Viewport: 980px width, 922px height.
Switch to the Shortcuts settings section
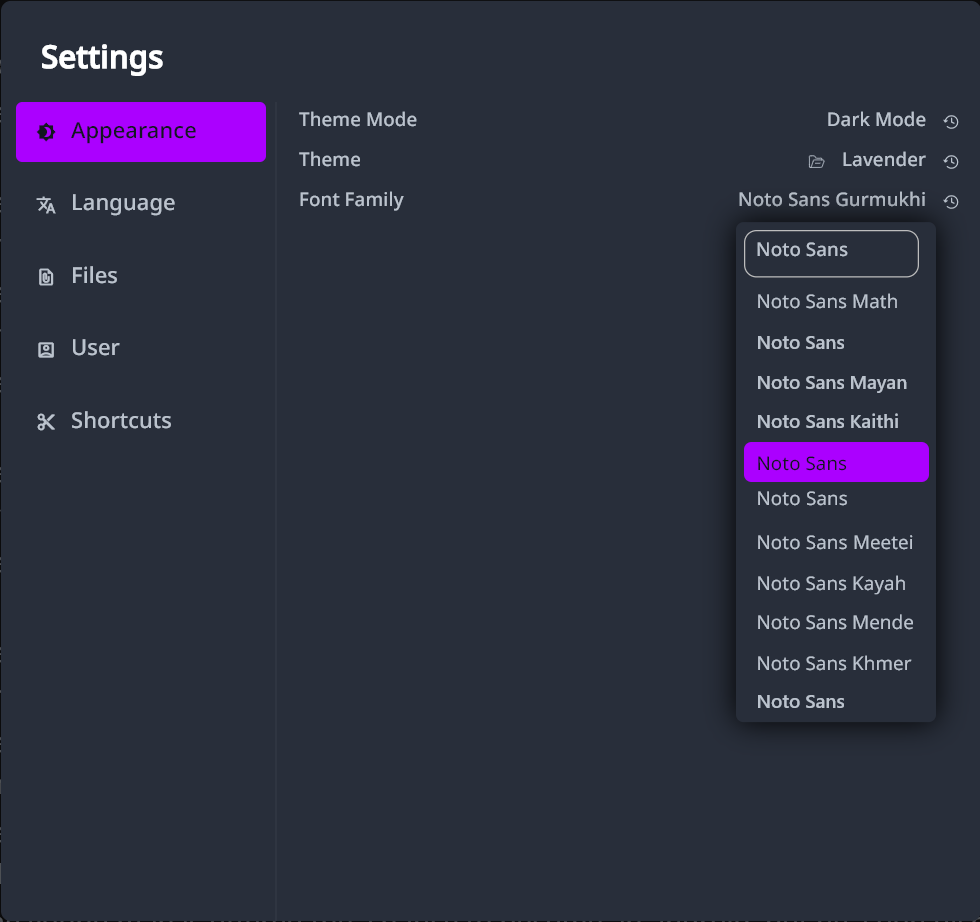(x=121, y=420)
